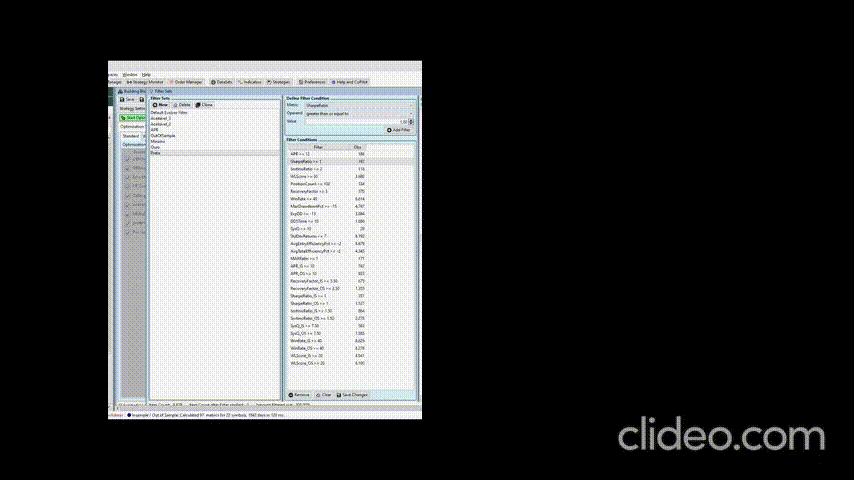Click the Save Changes button
The height and width of the screenshot is (480, 854).
pyautogui.click(x=352, y=395)
